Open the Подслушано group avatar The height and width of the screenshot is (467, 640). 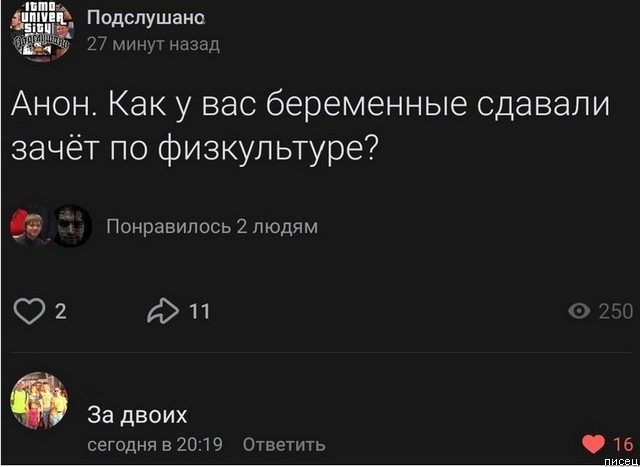click(40, 31)
